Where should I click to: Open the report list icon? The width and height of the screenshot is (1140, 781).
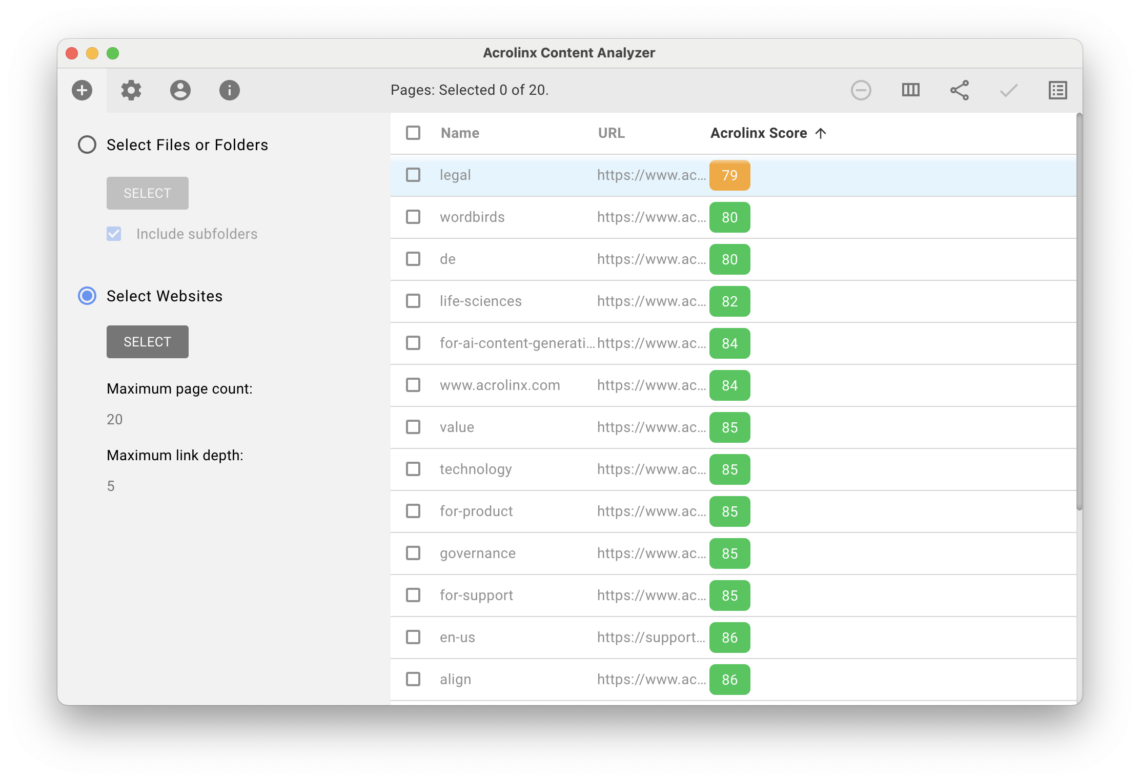coord(1058,90)
